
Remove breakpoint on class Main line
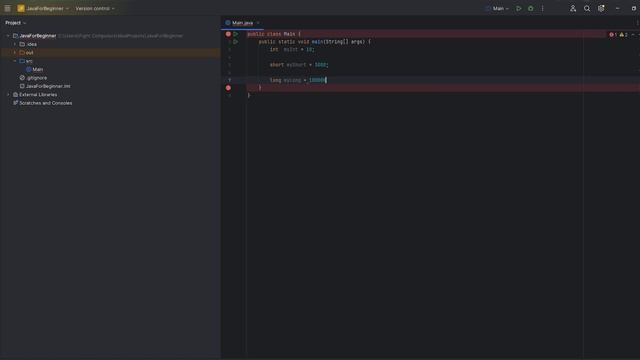coord(228,34)
